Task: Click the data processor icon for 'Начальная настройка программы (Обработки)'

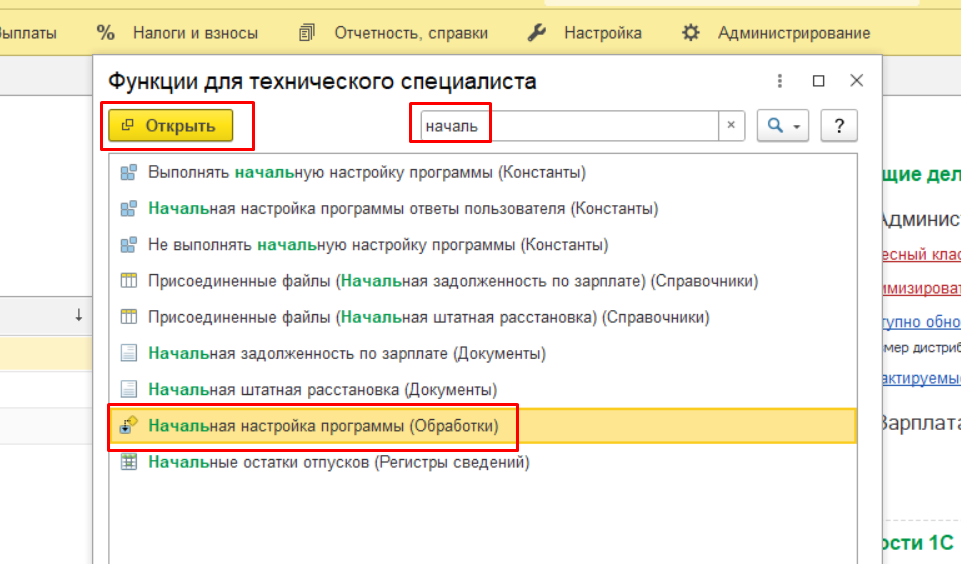Action: [128, 426]
